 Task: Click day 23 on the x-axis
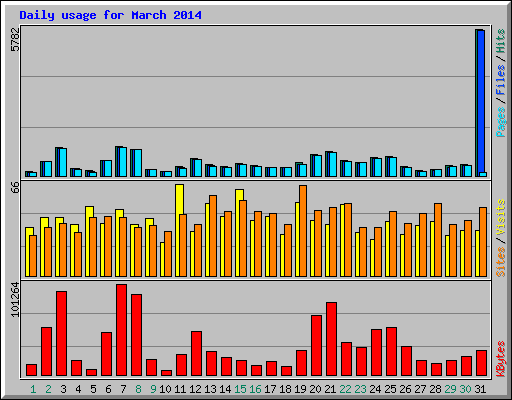coord(360,389)
